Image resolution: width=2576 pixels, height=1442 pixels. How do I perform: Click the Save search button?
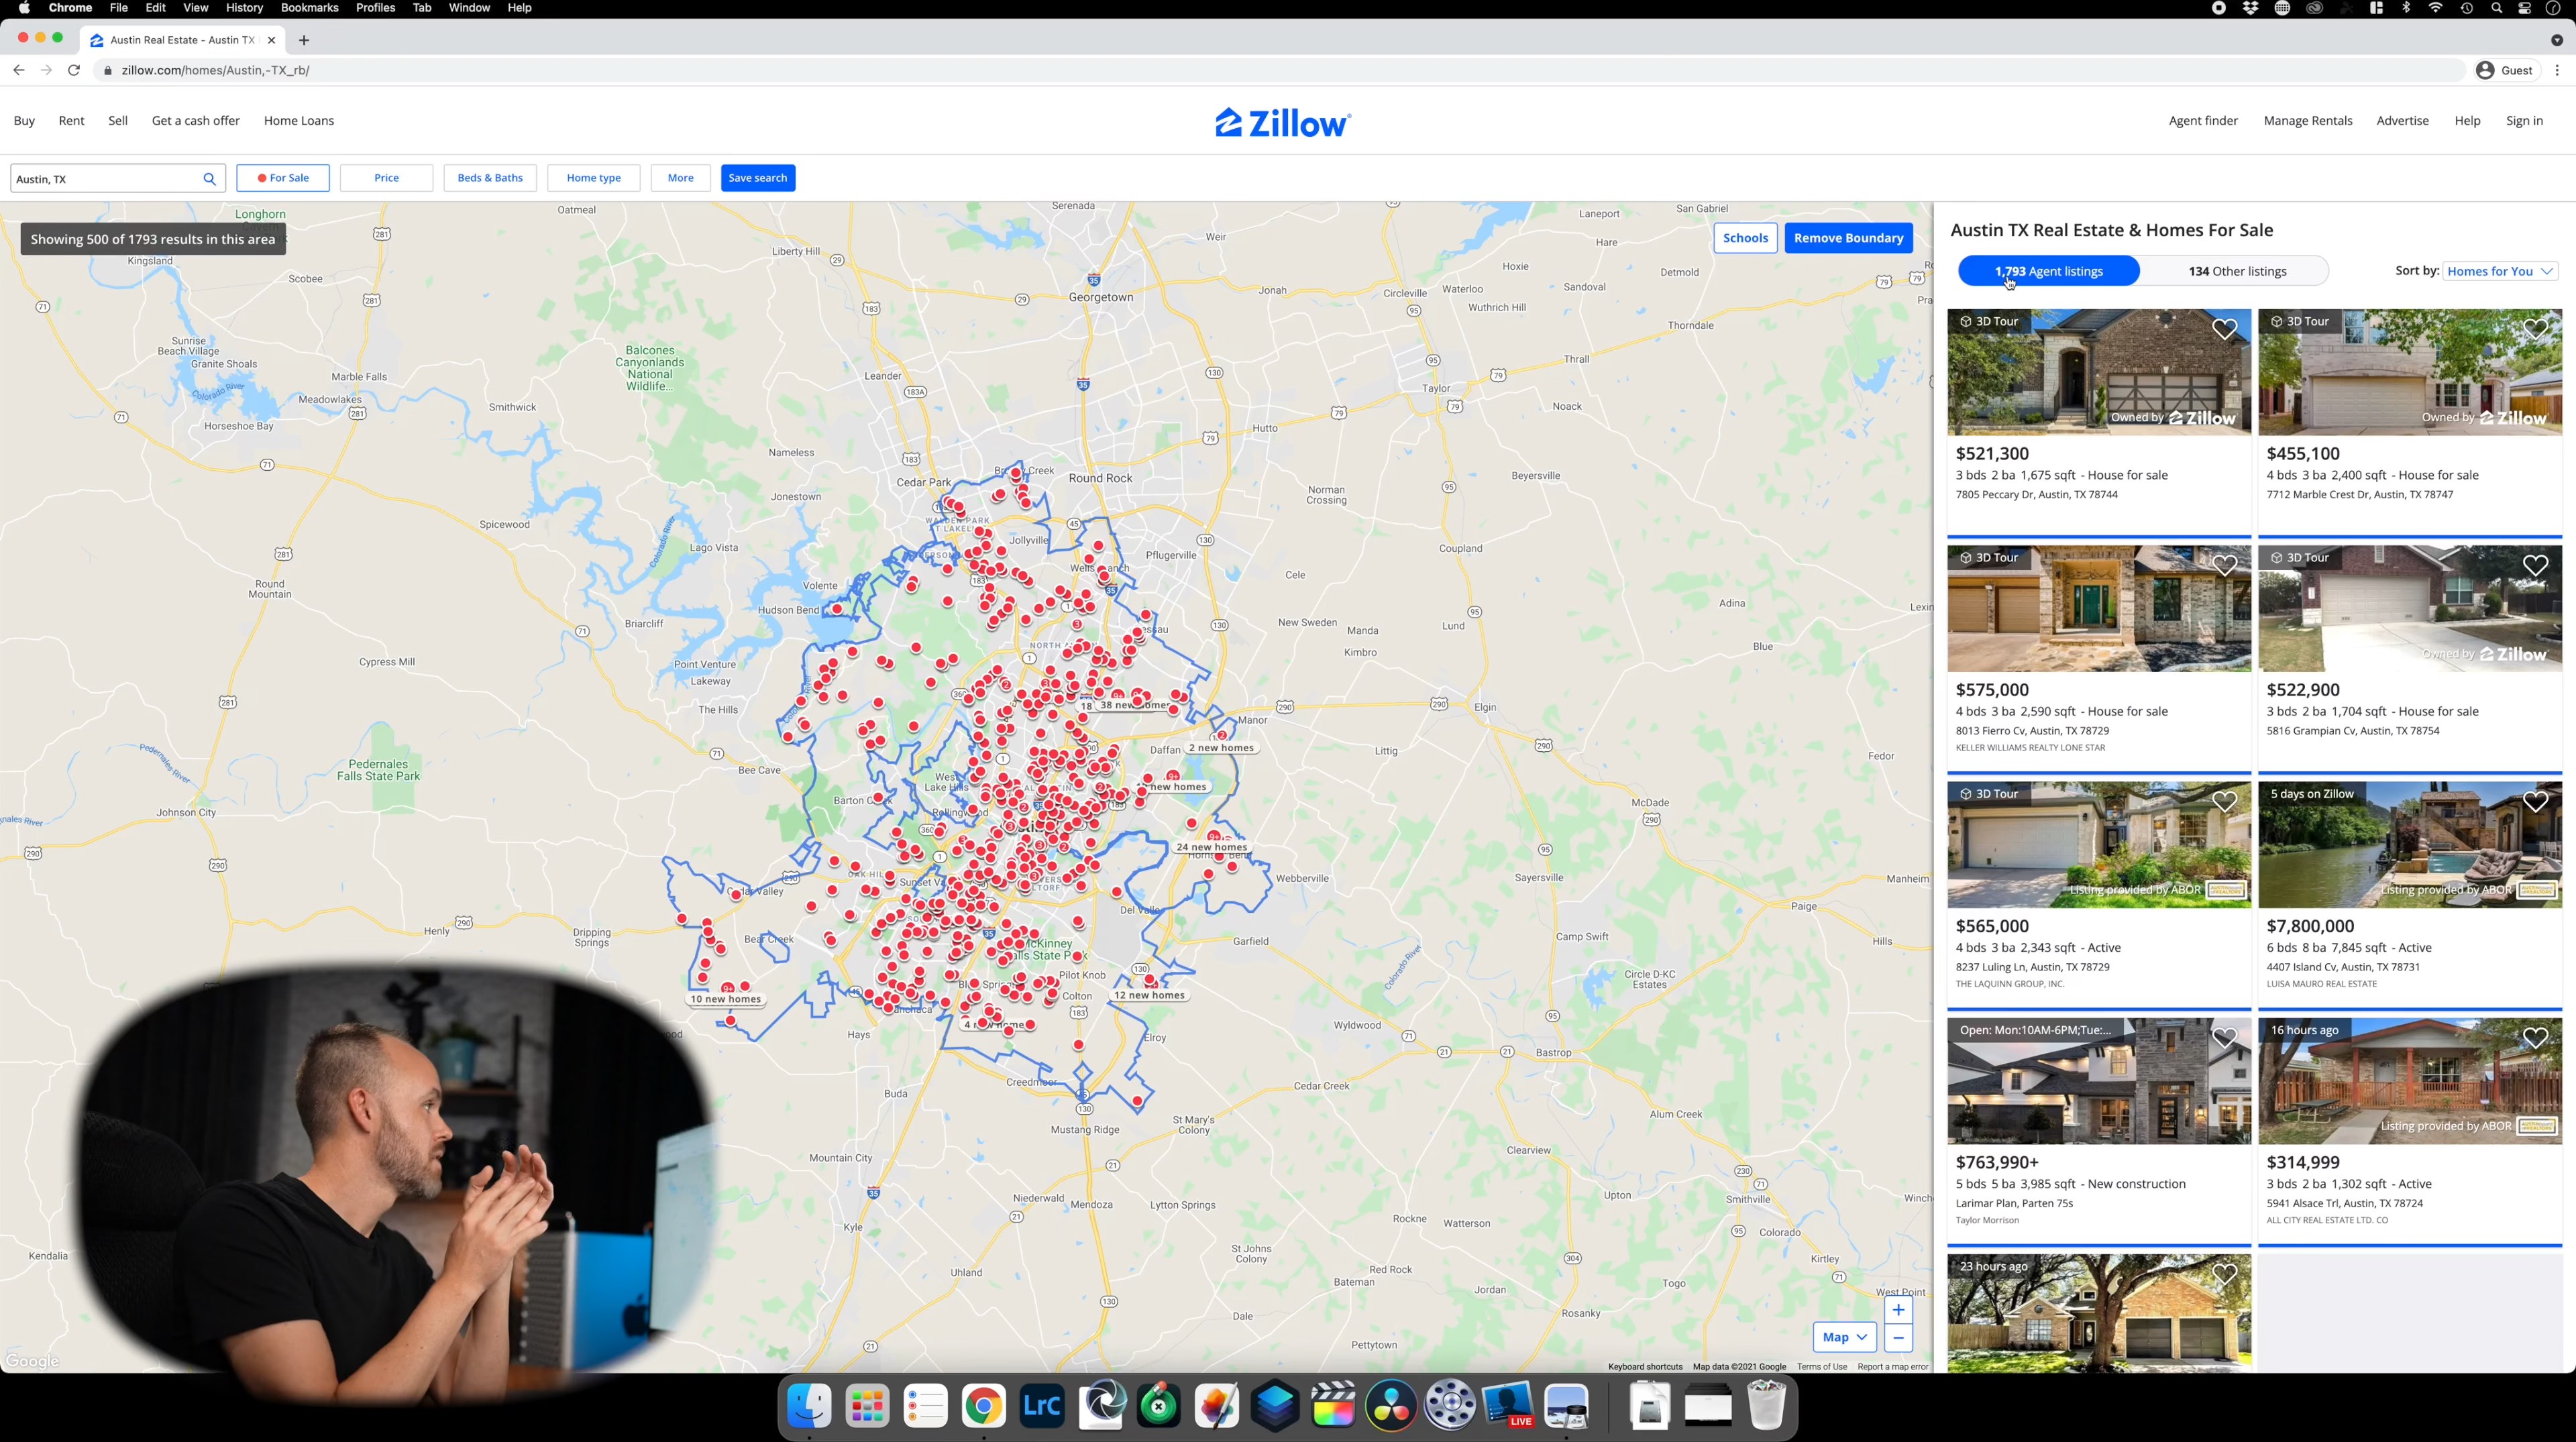(x=758, y=178)
